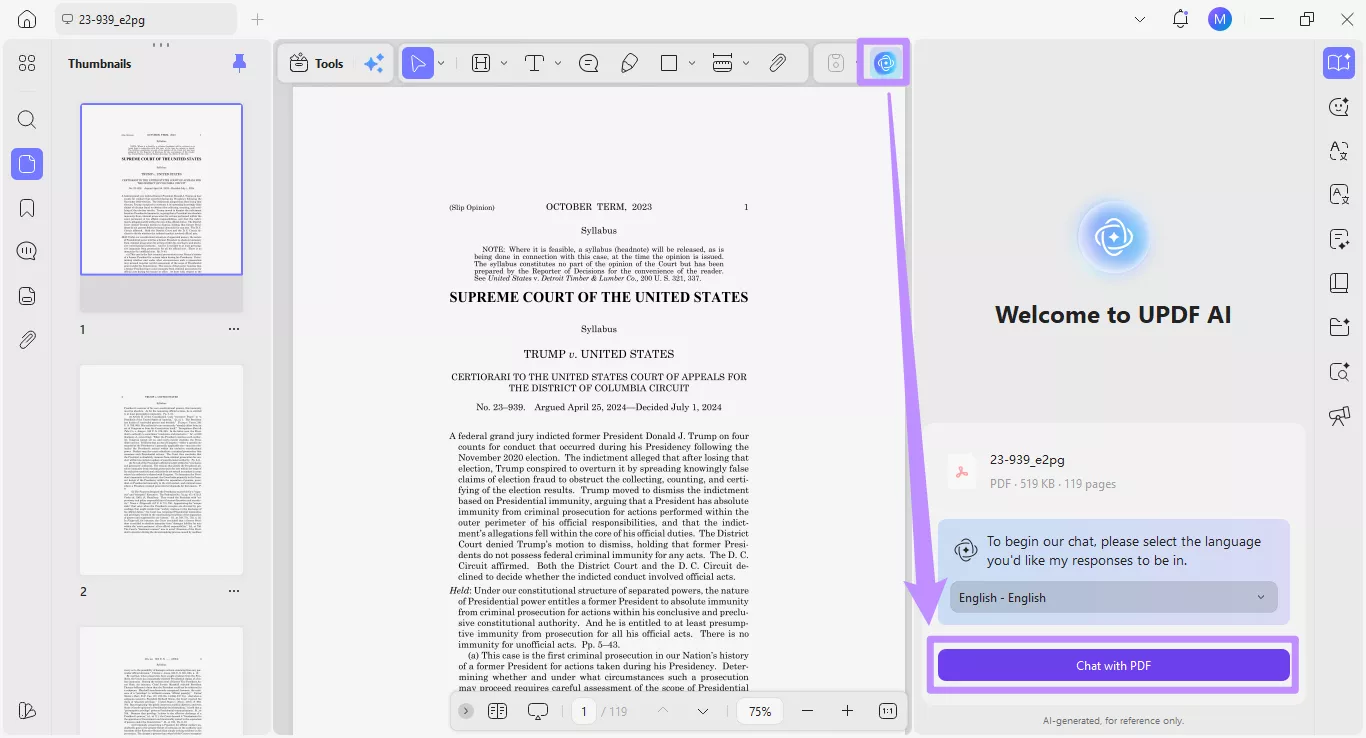Click the paperclip attachment tool
The image size is (1366, 738).
[777, 62]
